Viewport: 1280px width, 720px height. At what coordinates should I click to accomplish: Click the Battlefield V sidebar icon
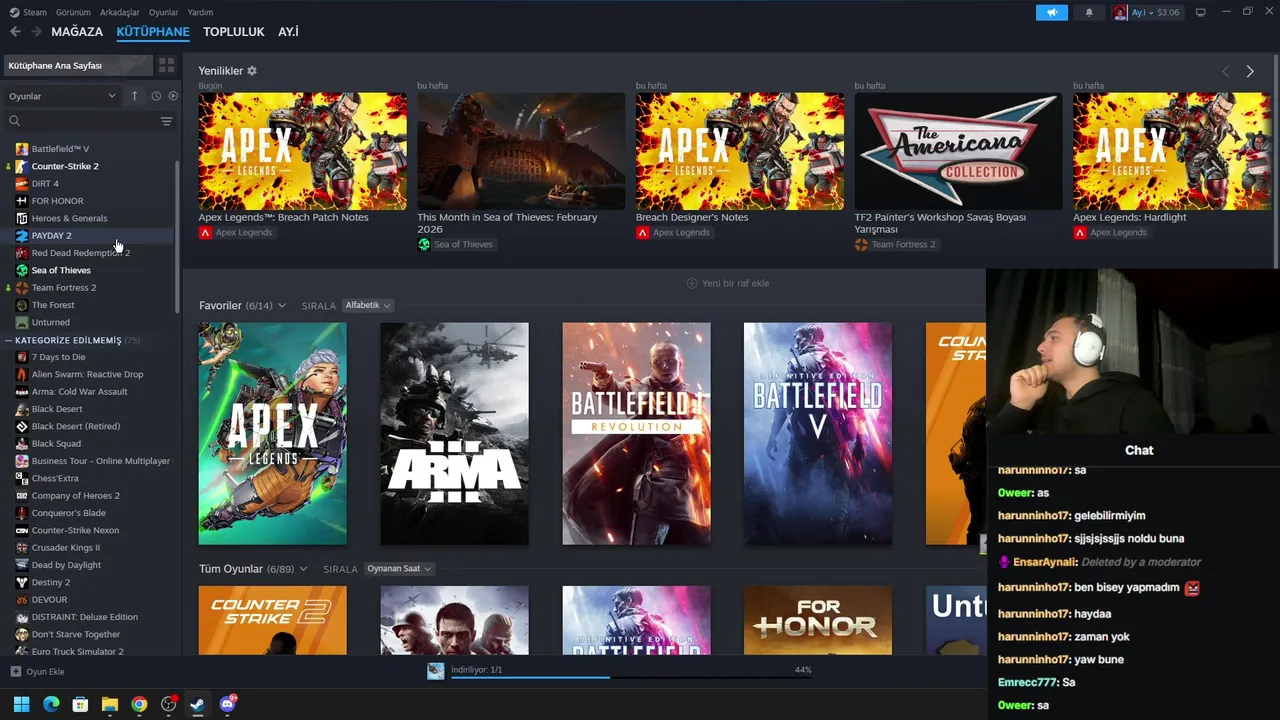tap(22, 149)
